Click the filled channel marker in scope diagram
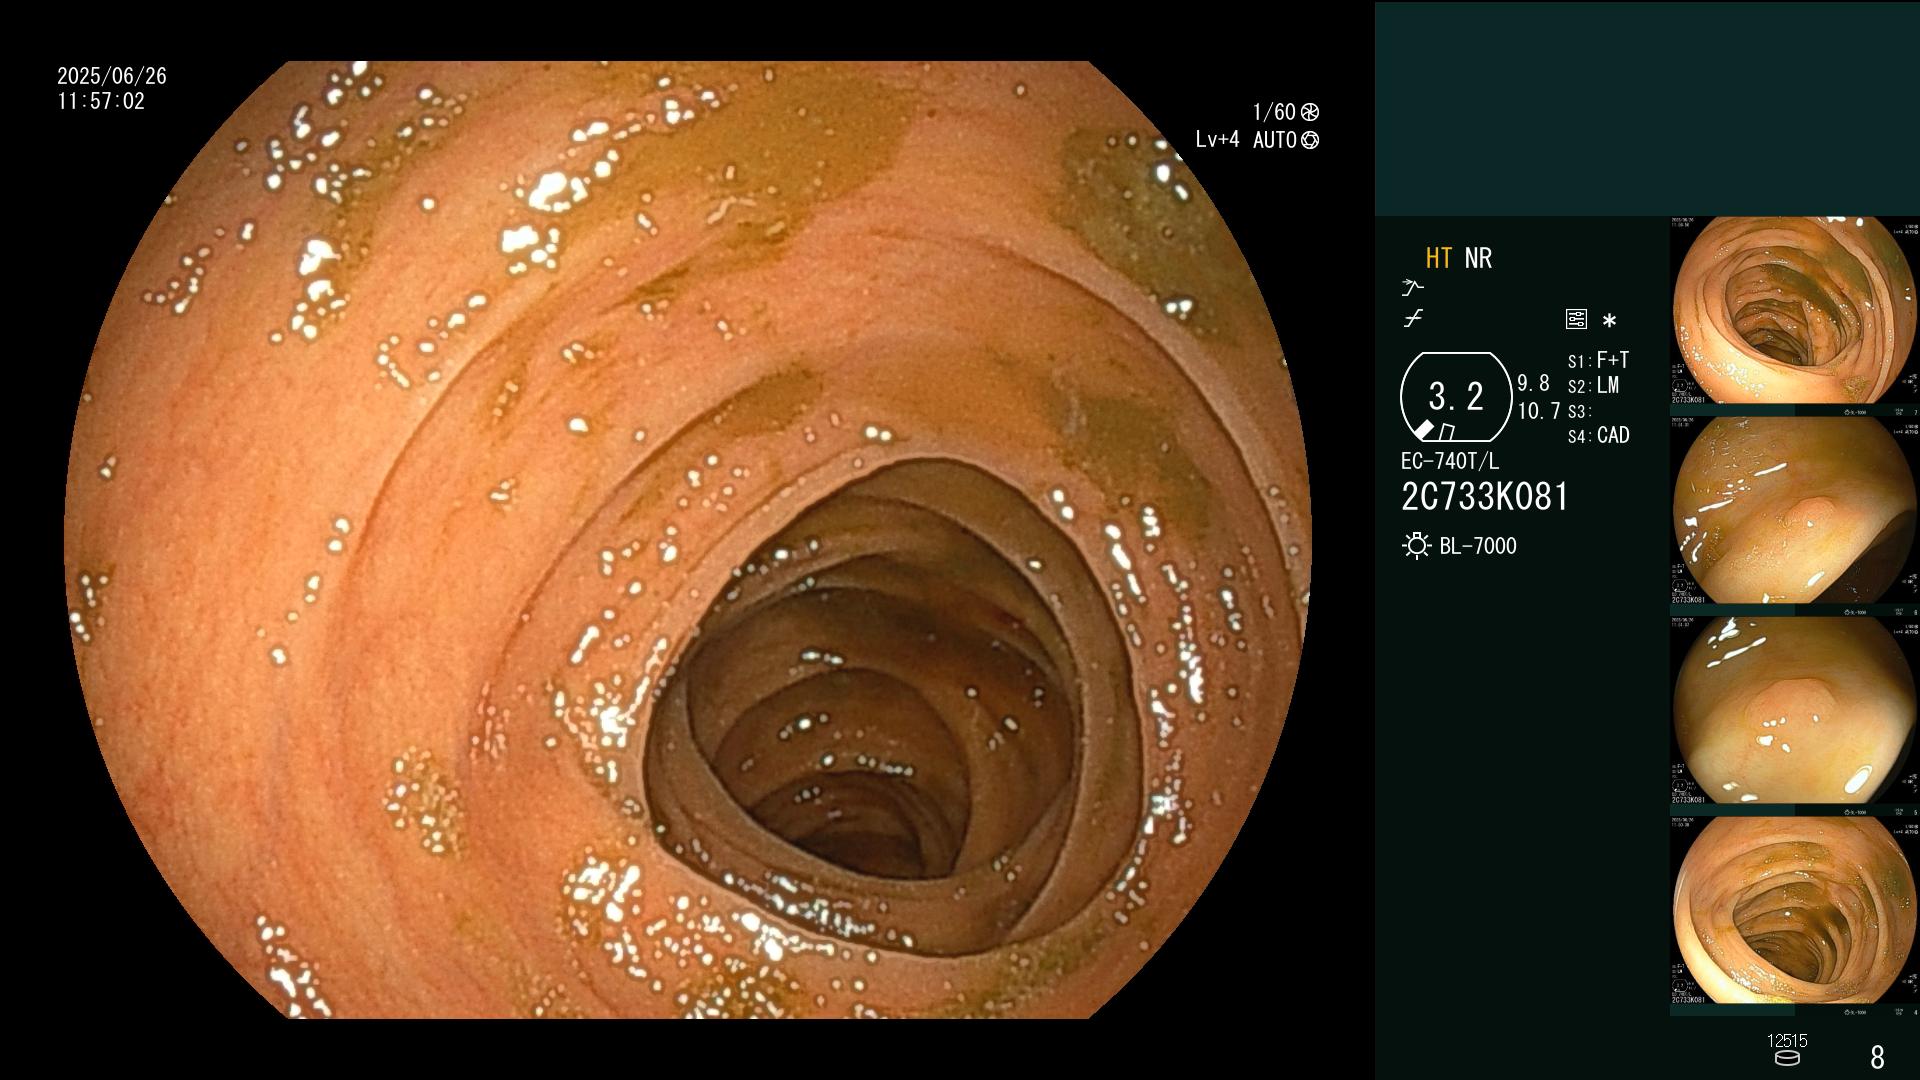 coord(1425,430)
